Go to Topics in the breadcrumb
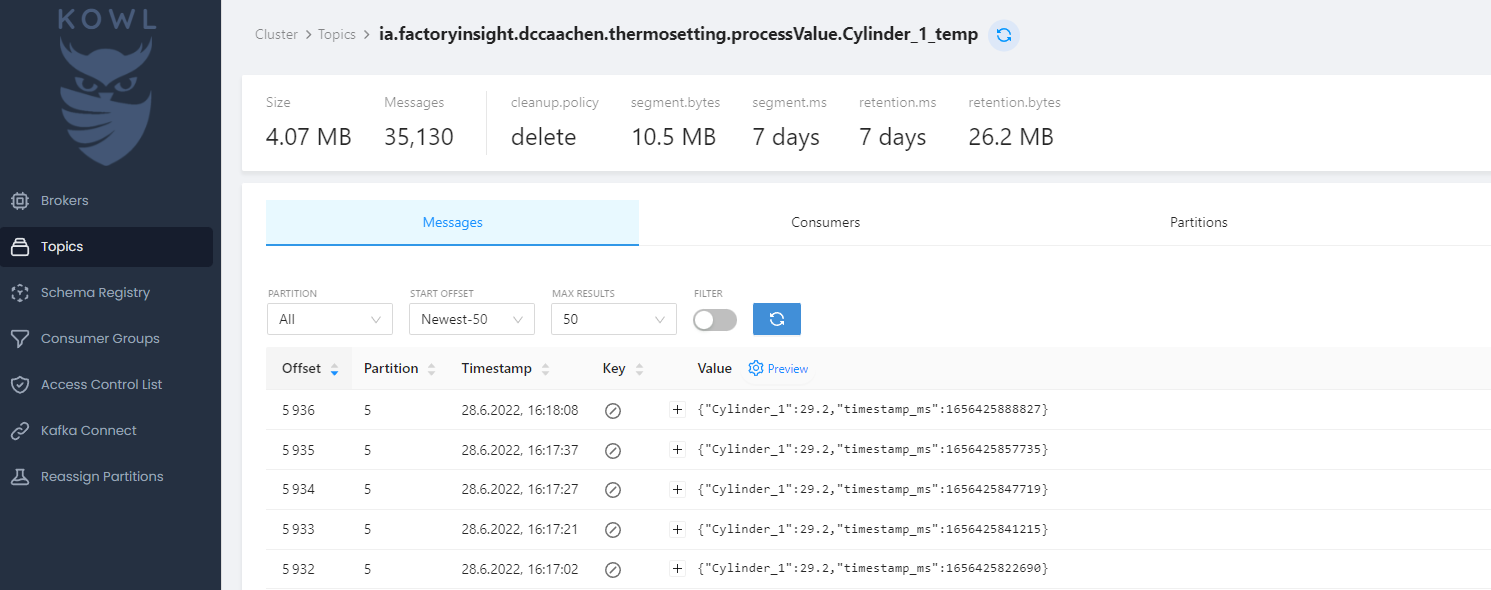1491x590 pixels. click(337, 35)
